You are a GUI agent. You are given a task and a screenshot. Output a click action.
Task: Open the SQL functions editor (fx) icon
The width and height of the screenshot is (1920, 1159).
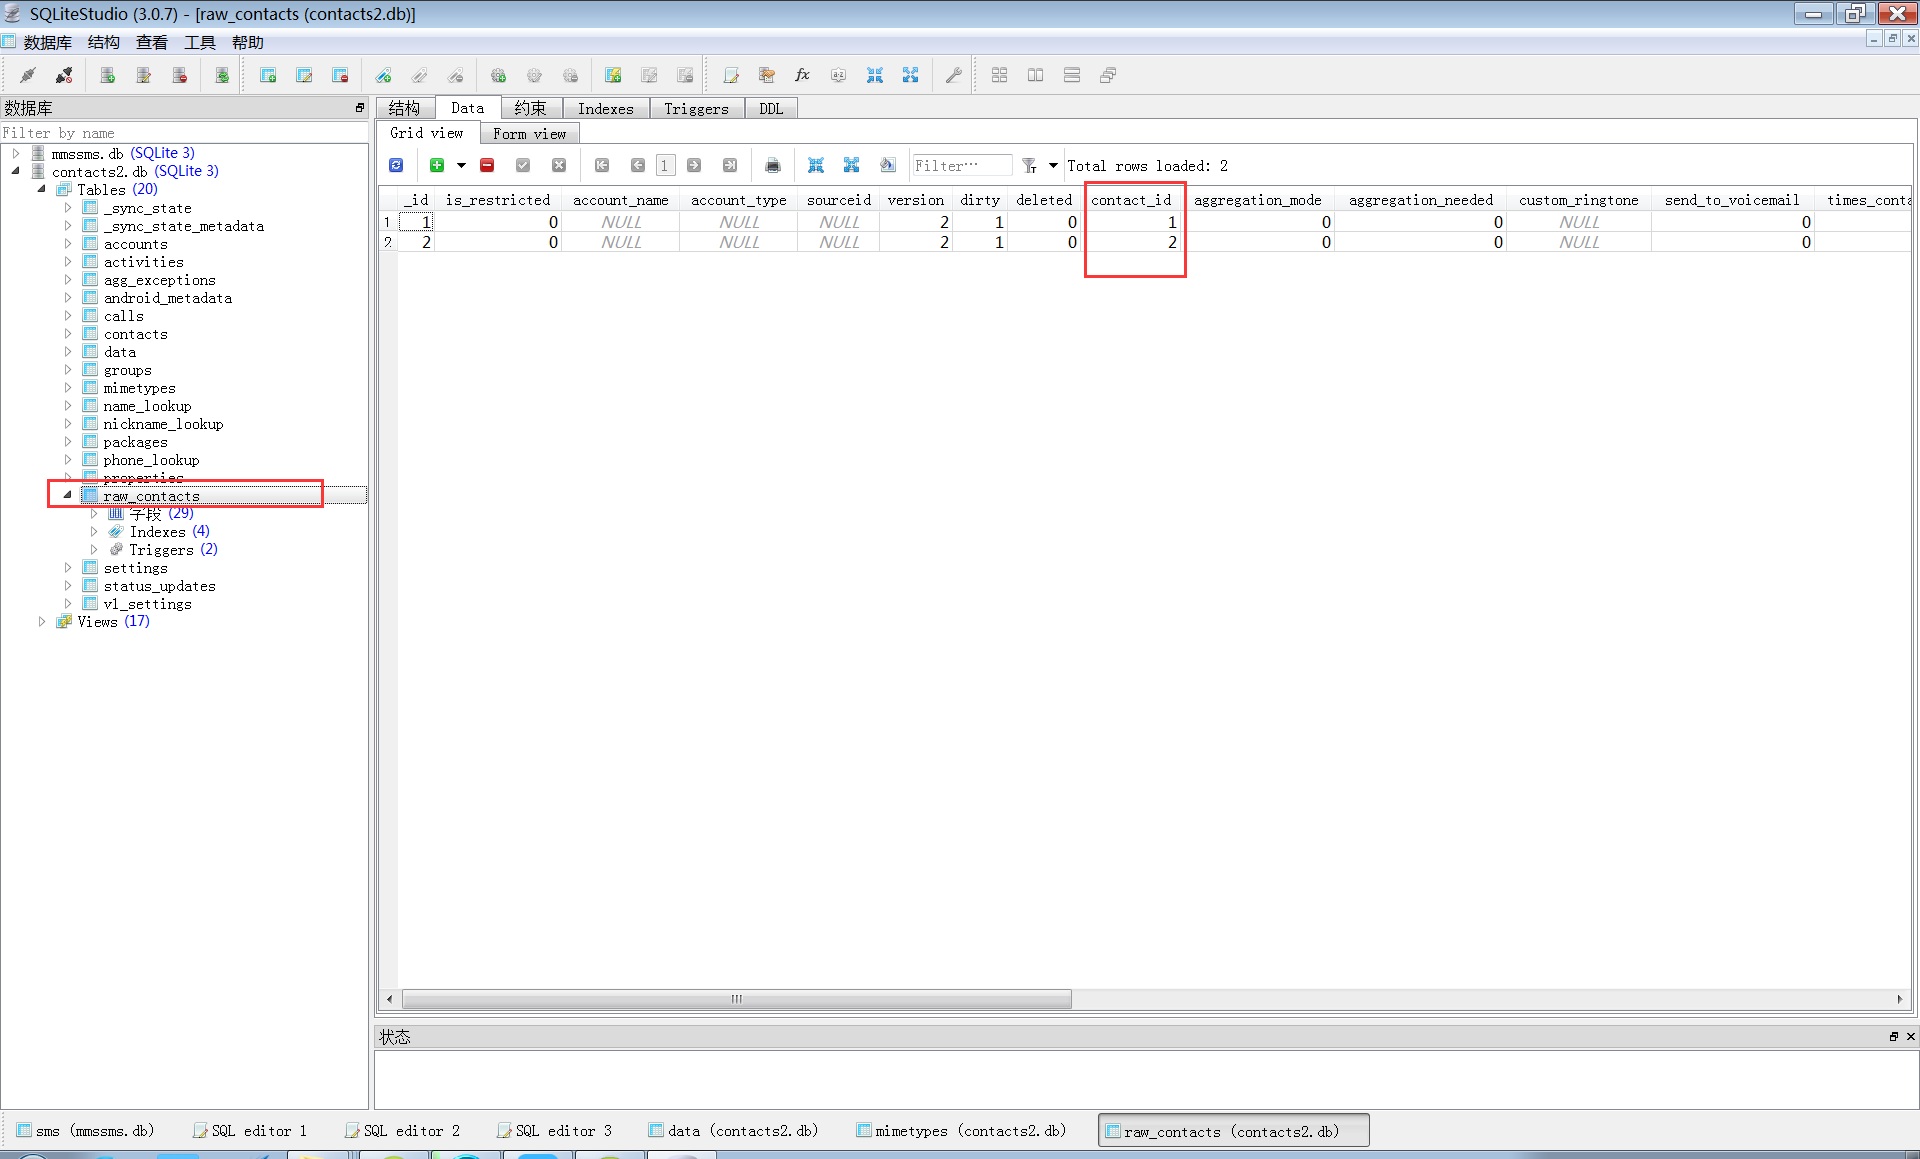coord(802,75)
